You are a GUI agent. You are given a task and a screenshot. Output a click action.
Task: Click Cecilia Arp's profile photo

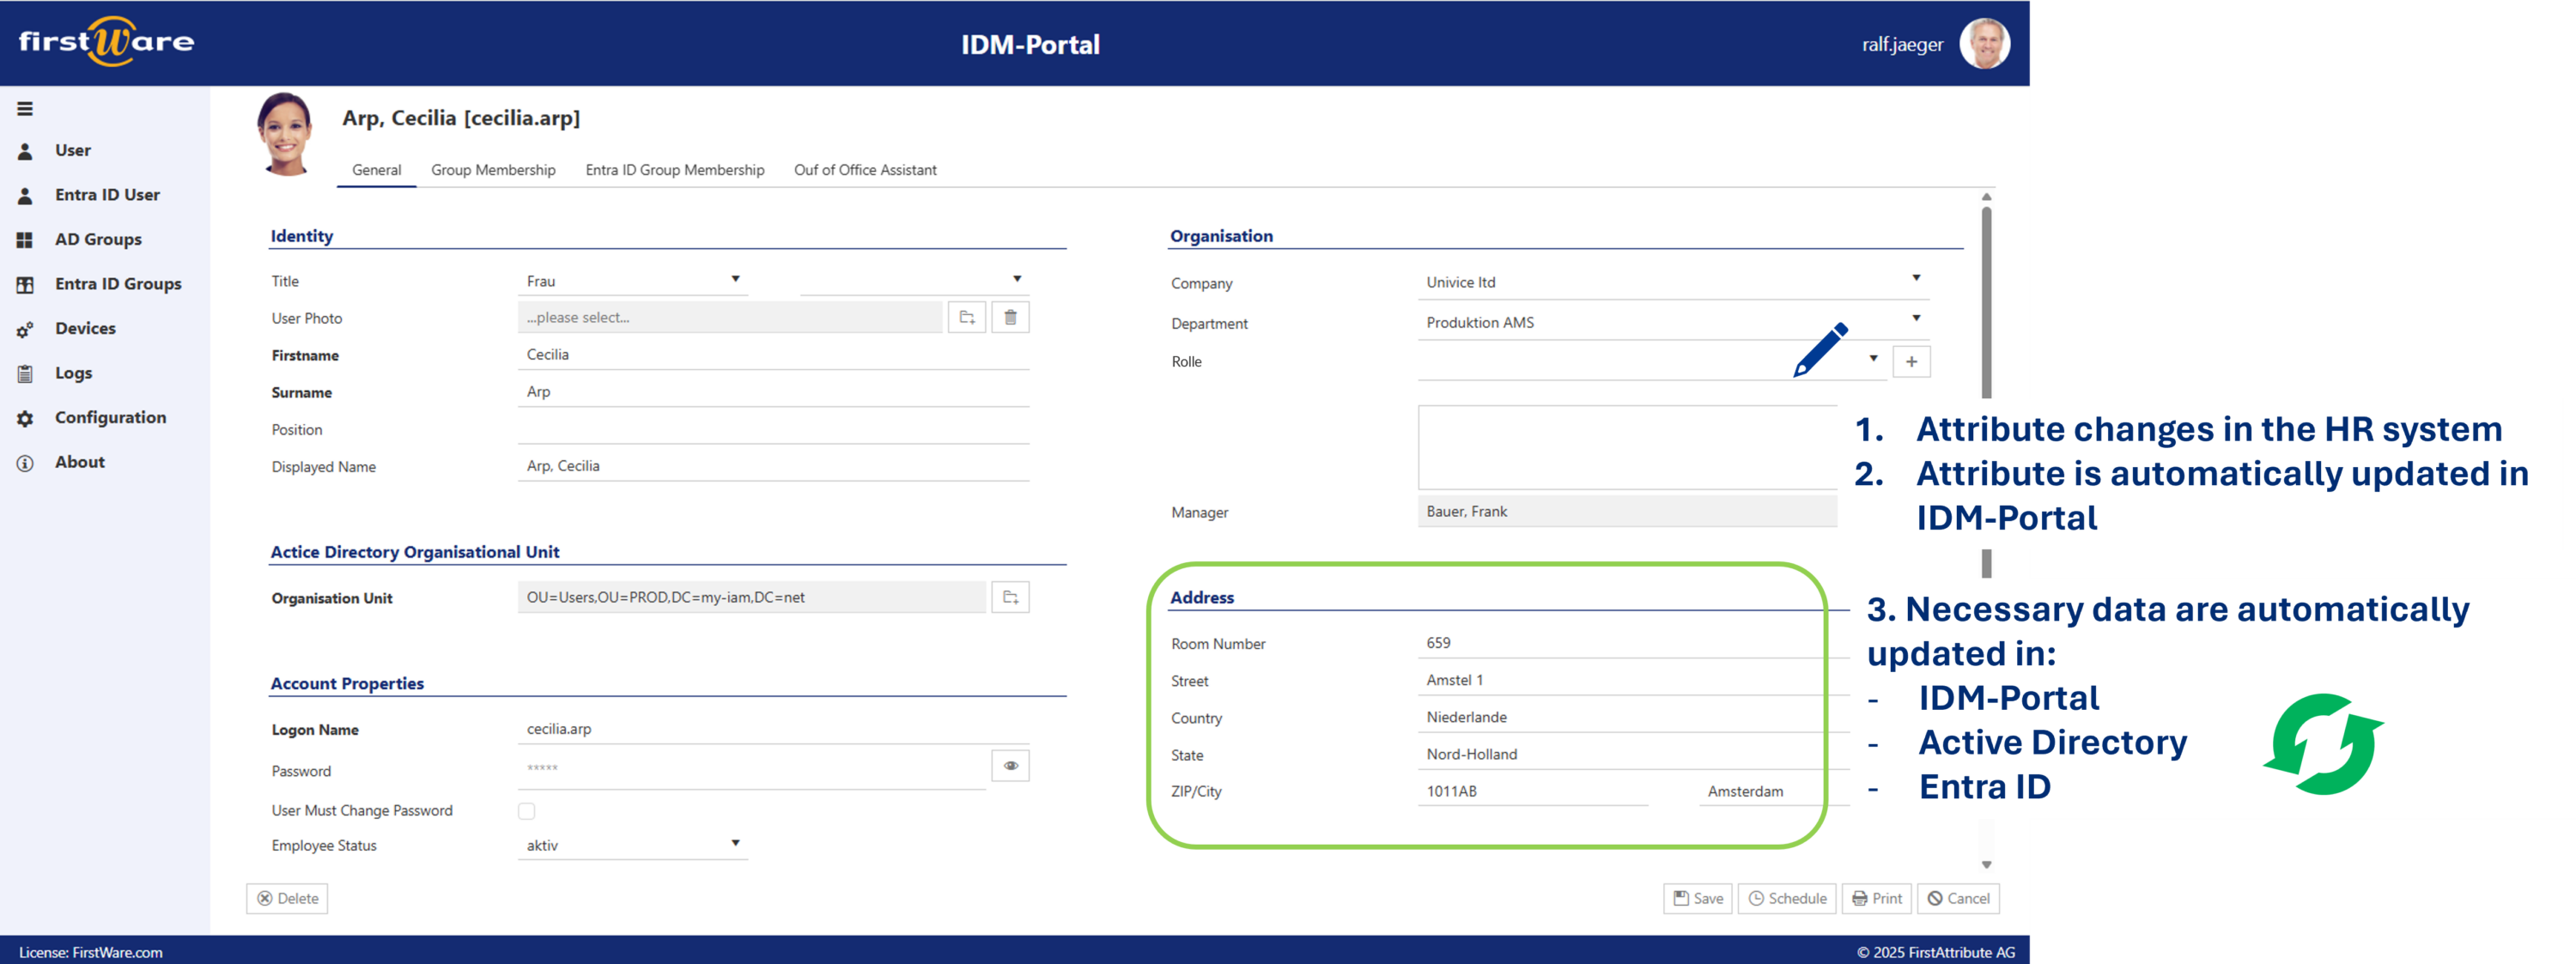tap(286, 134)
